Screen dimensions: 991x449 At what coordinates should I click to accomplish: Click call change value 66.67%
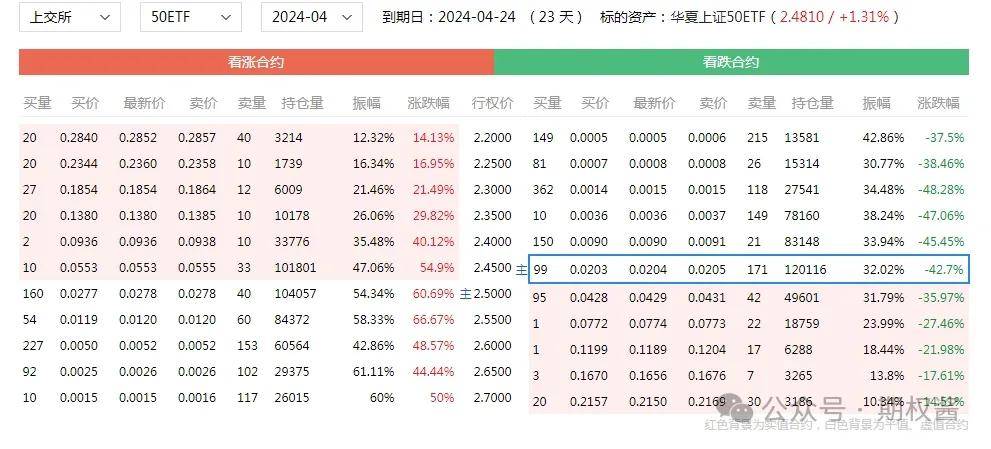[x=433, y=319]
